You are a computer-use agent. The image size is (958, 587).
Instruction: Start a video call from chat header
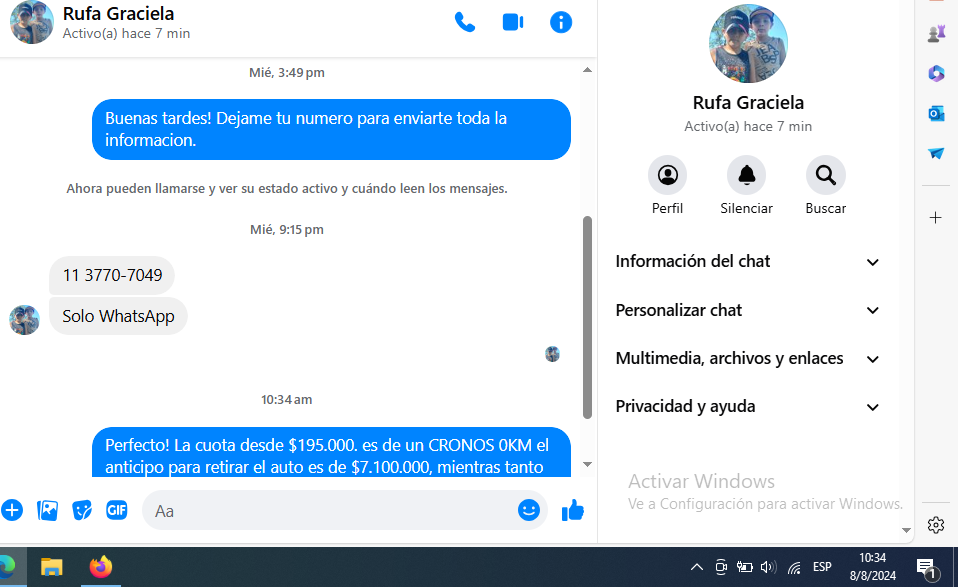point(513,22)
